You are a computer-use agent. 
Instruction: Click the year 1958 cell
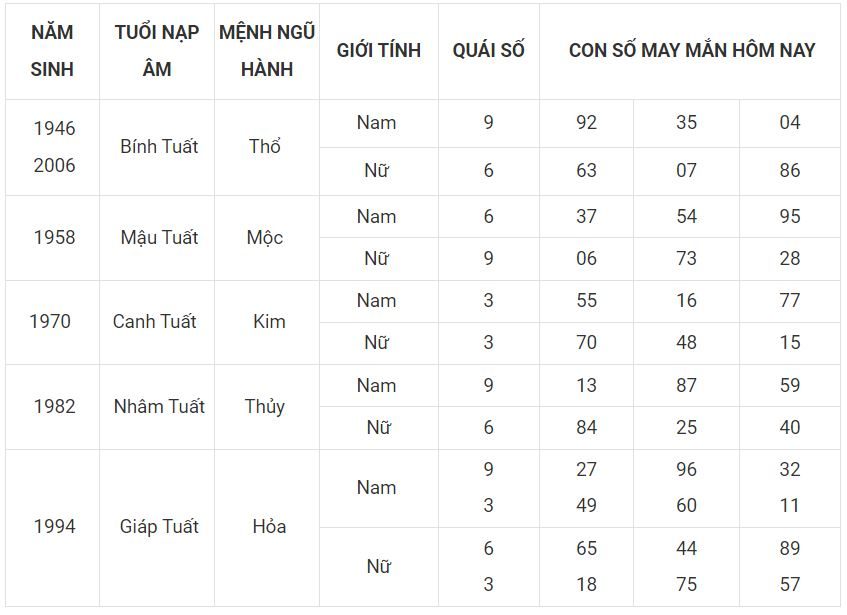point(54,238)
